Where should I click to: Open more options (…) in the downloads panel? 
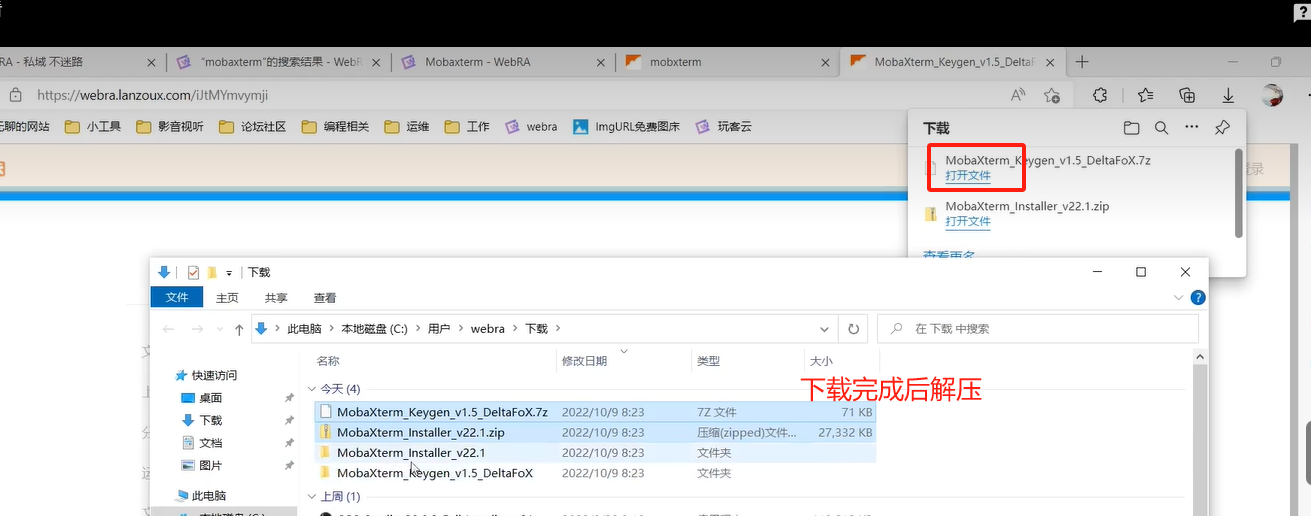[x=1191, y=128]
